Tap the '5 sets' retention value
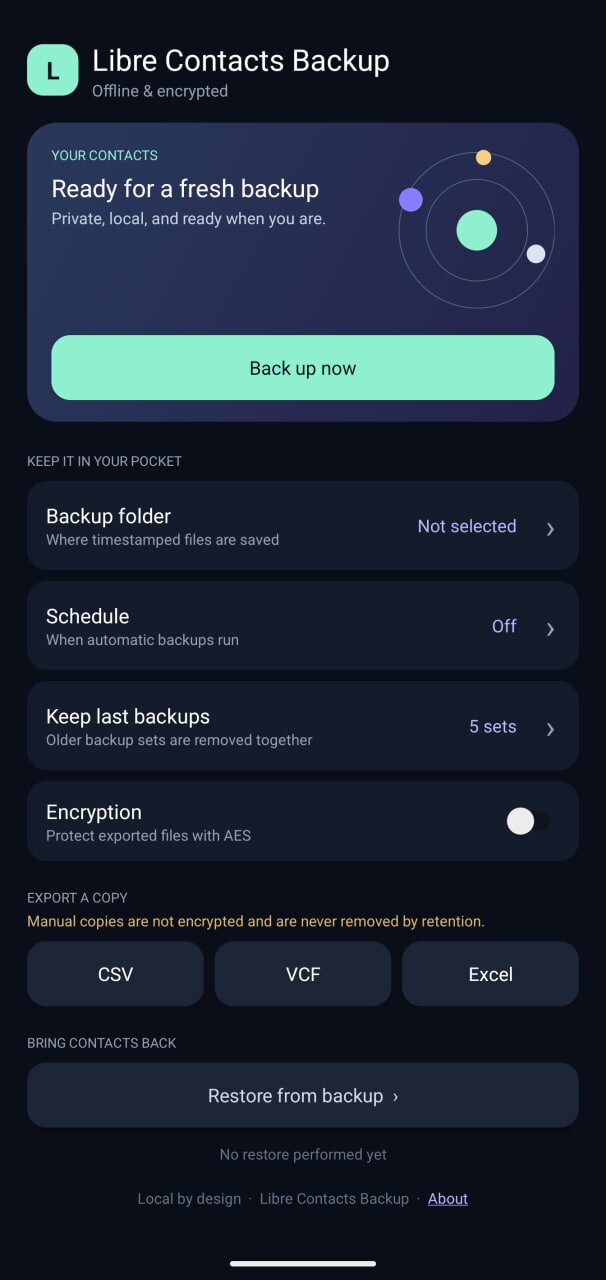This screenshot has height=1280, width=606. pyautogui.click(x=493, y=727)
